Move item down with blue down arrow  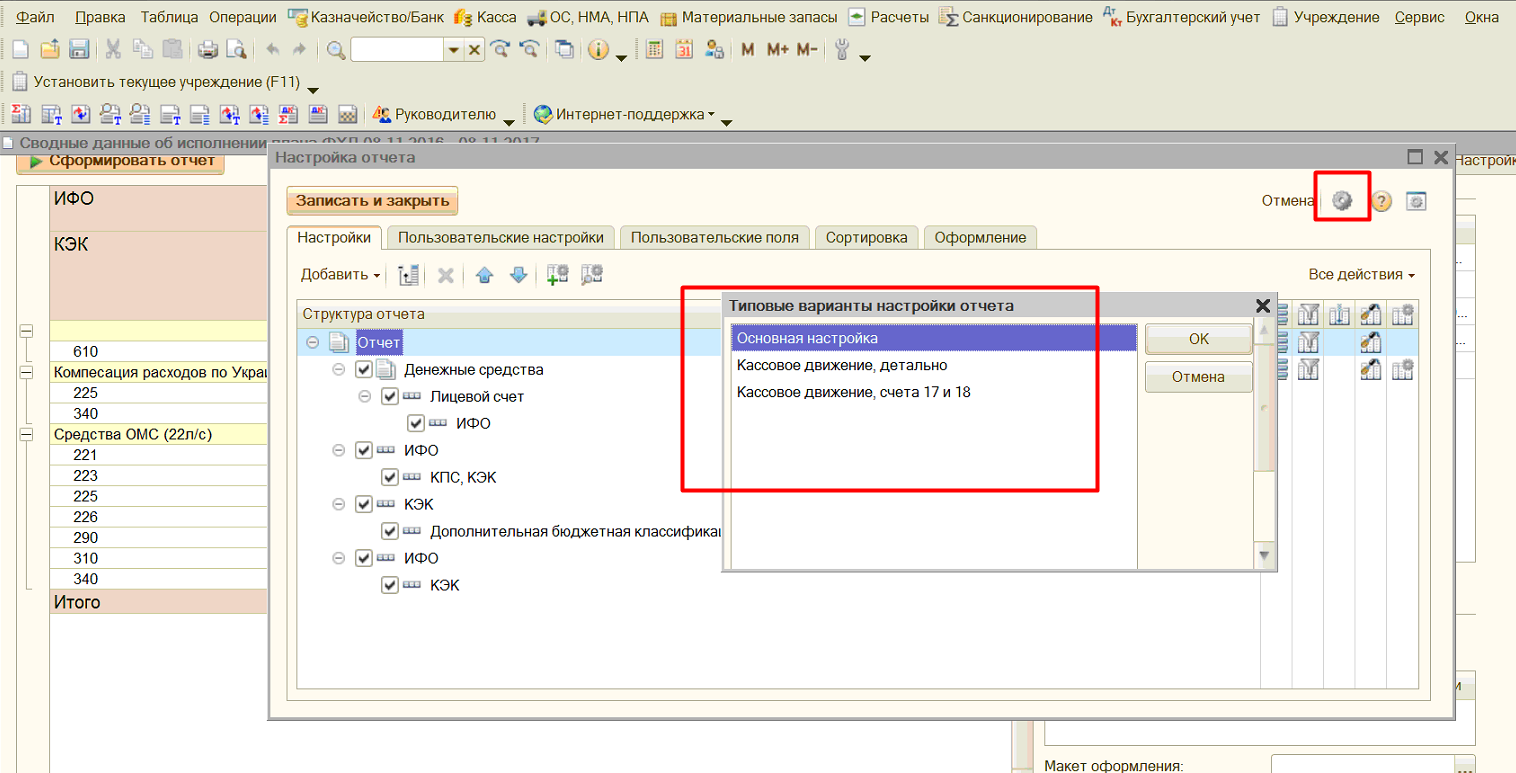[518, 275]
